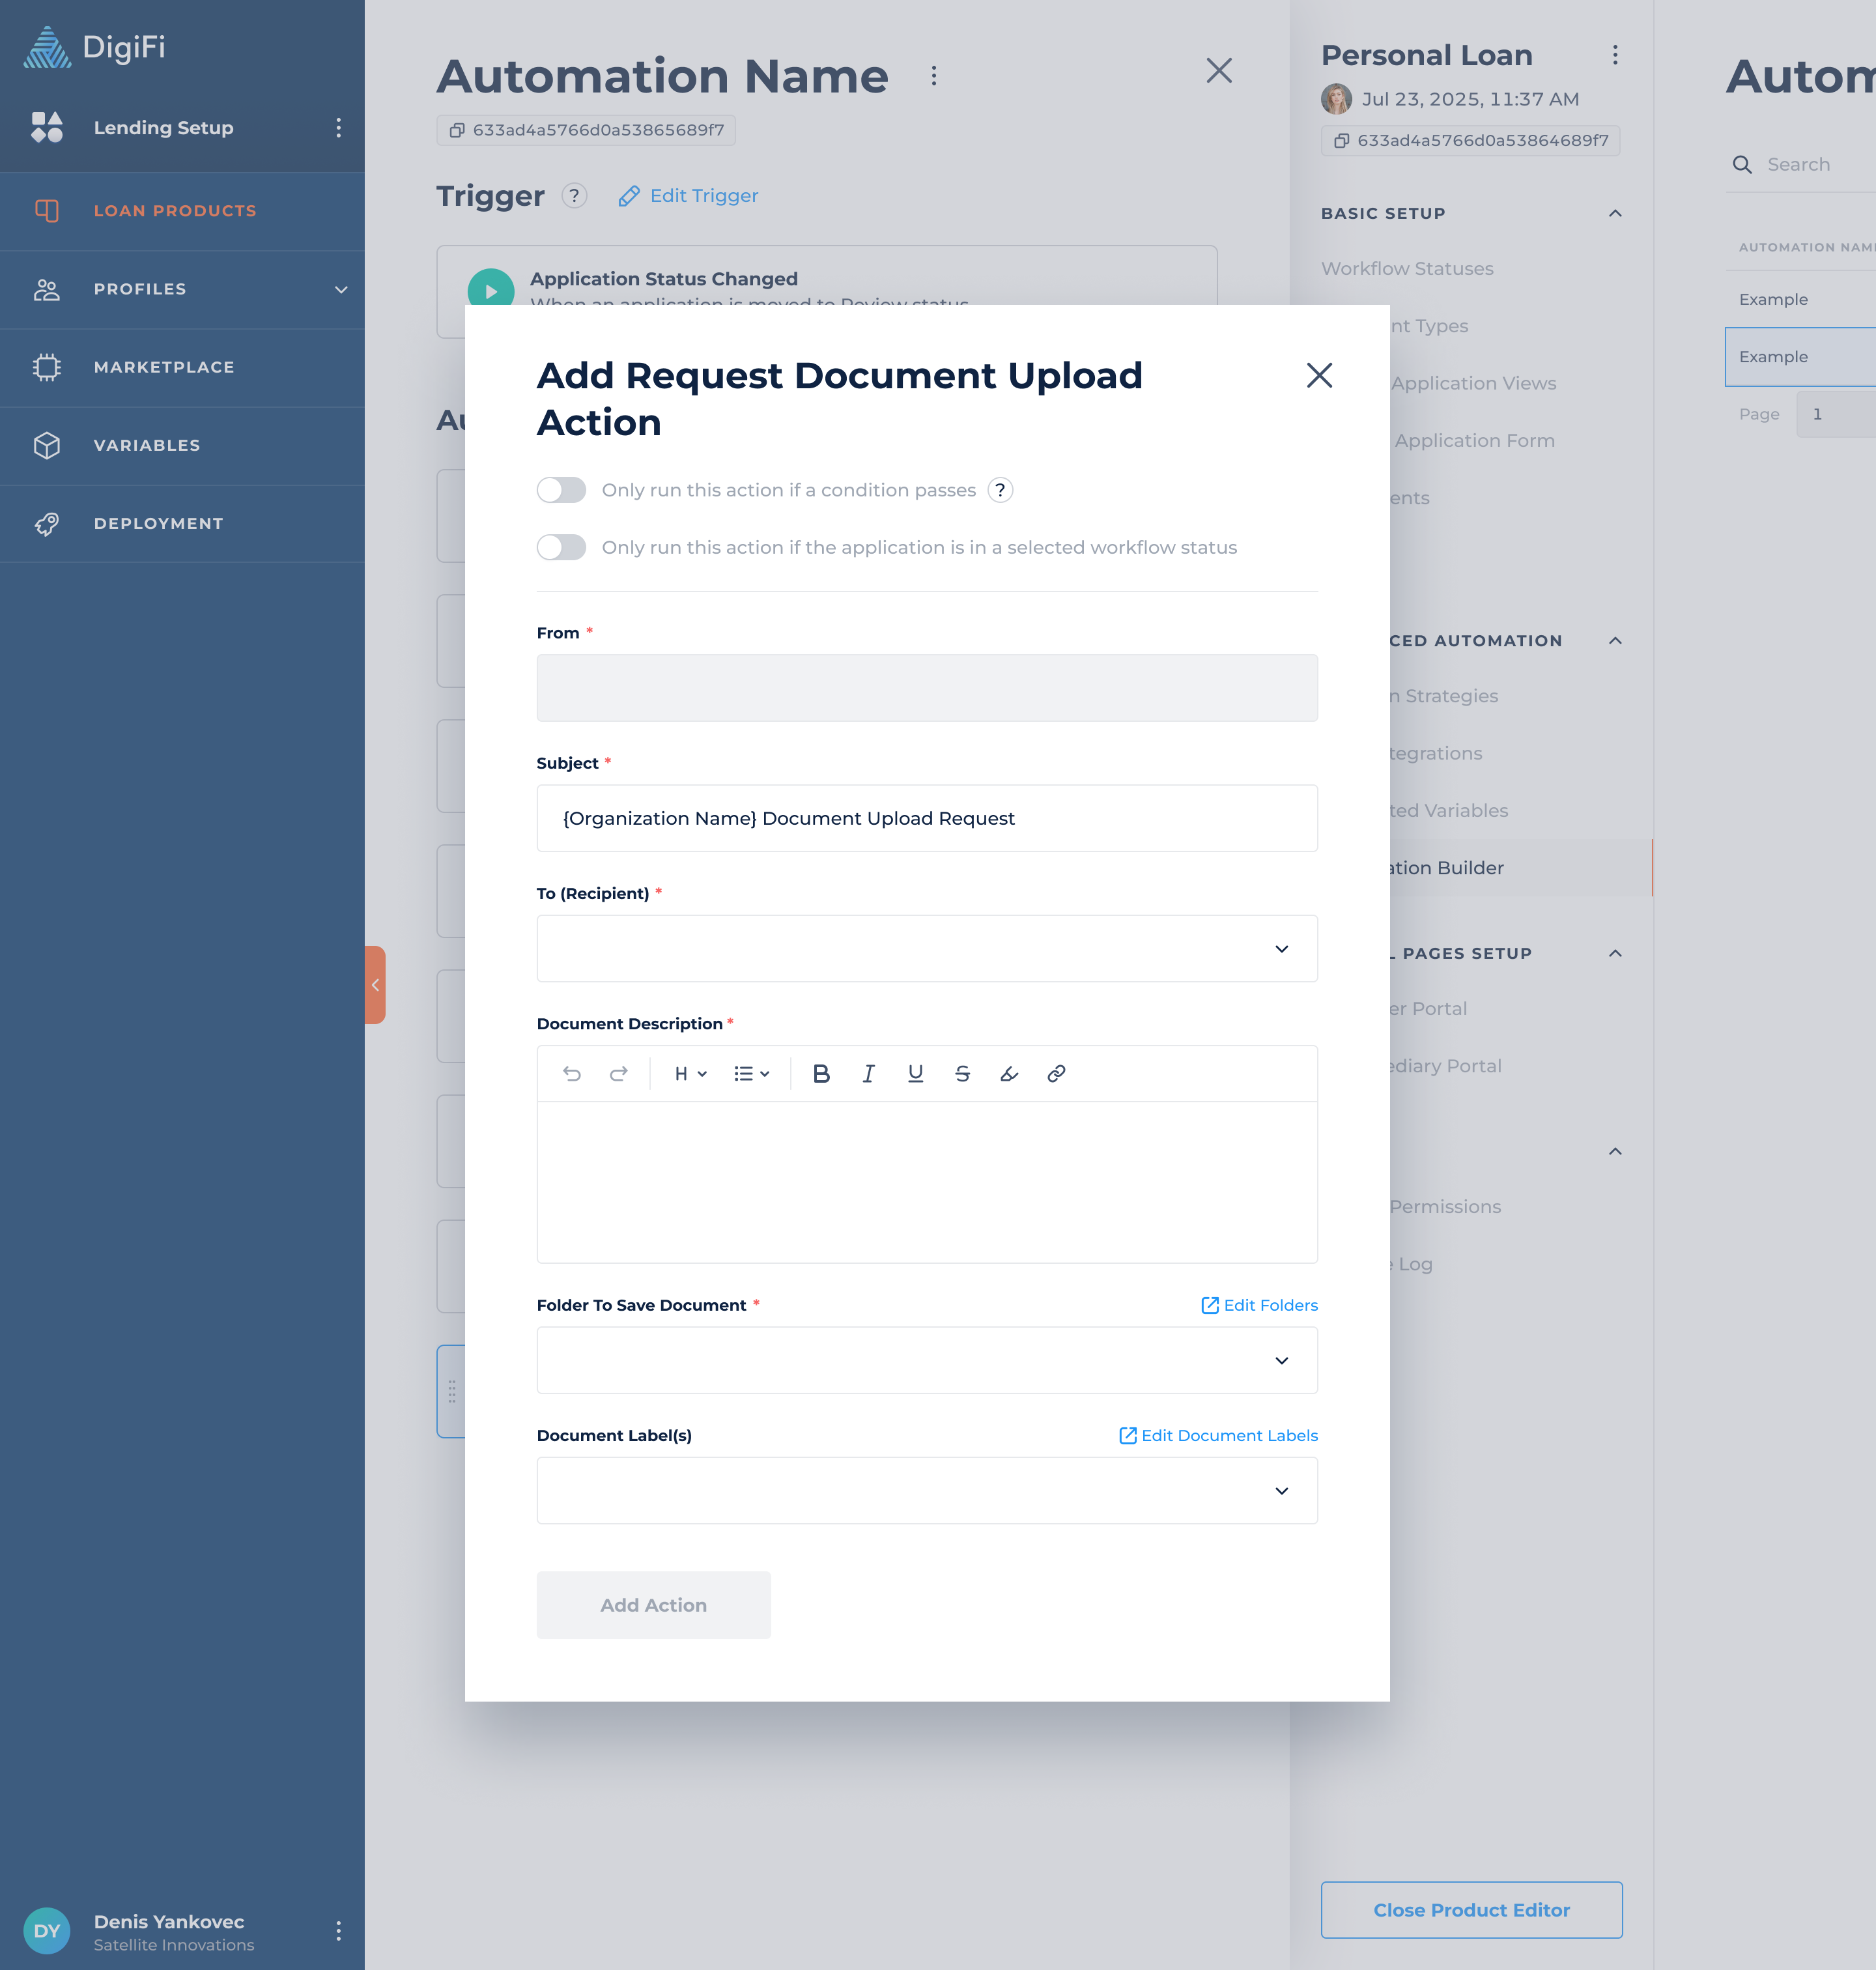The width and height of the screenshot is (1876, 1970).
Task: Open the To (Recipient) dropdown
Action: tap(926, 948)
